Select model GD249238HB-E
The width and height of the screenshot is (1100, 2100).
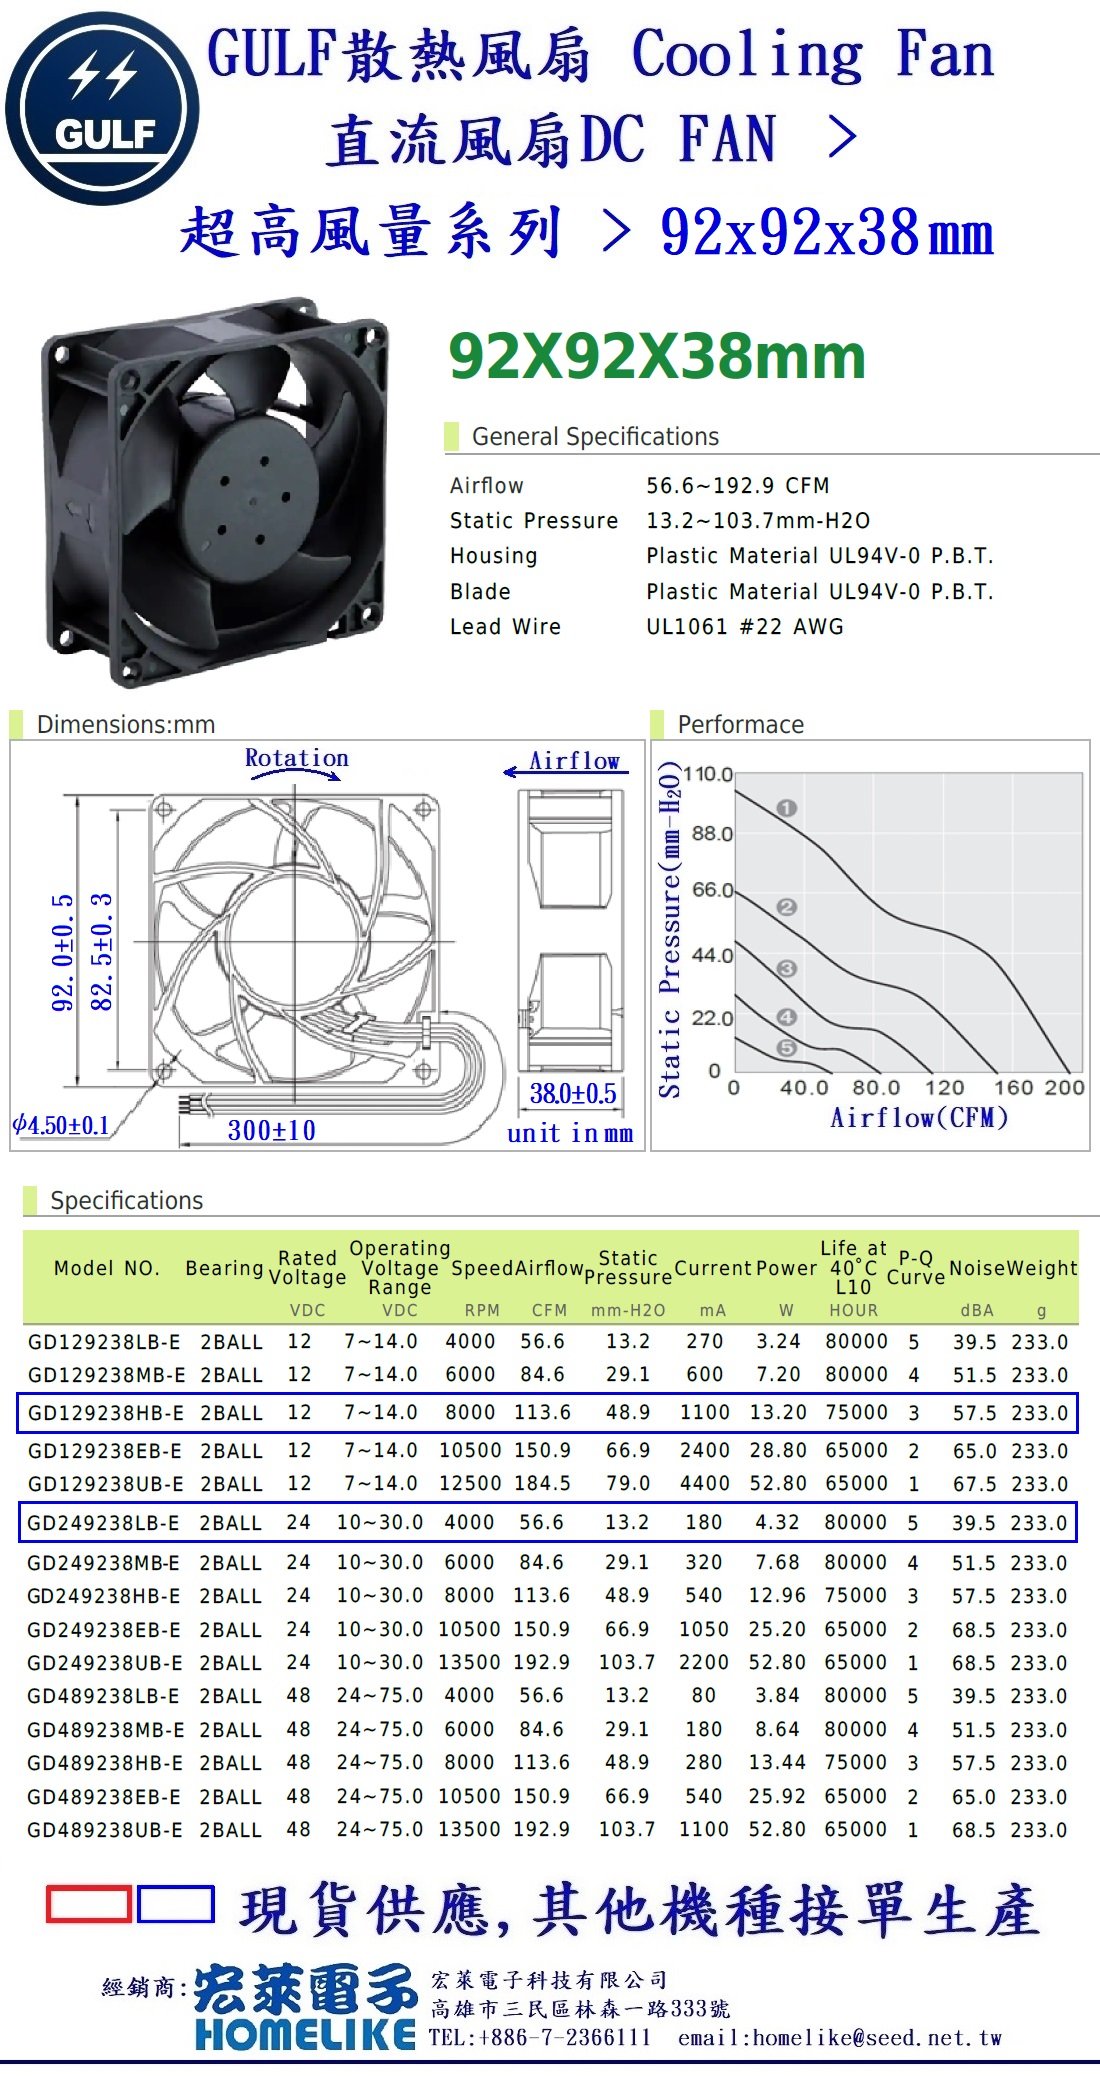coord(104,1596)
